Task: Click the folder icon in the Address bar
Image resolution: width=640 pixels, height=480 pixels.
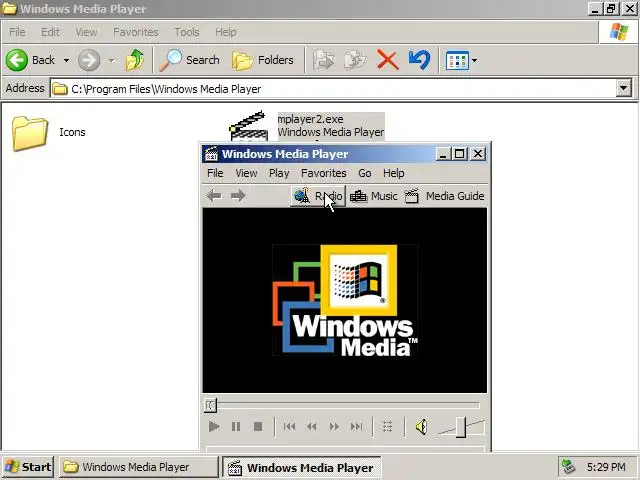Action: (x=60, y=89)
